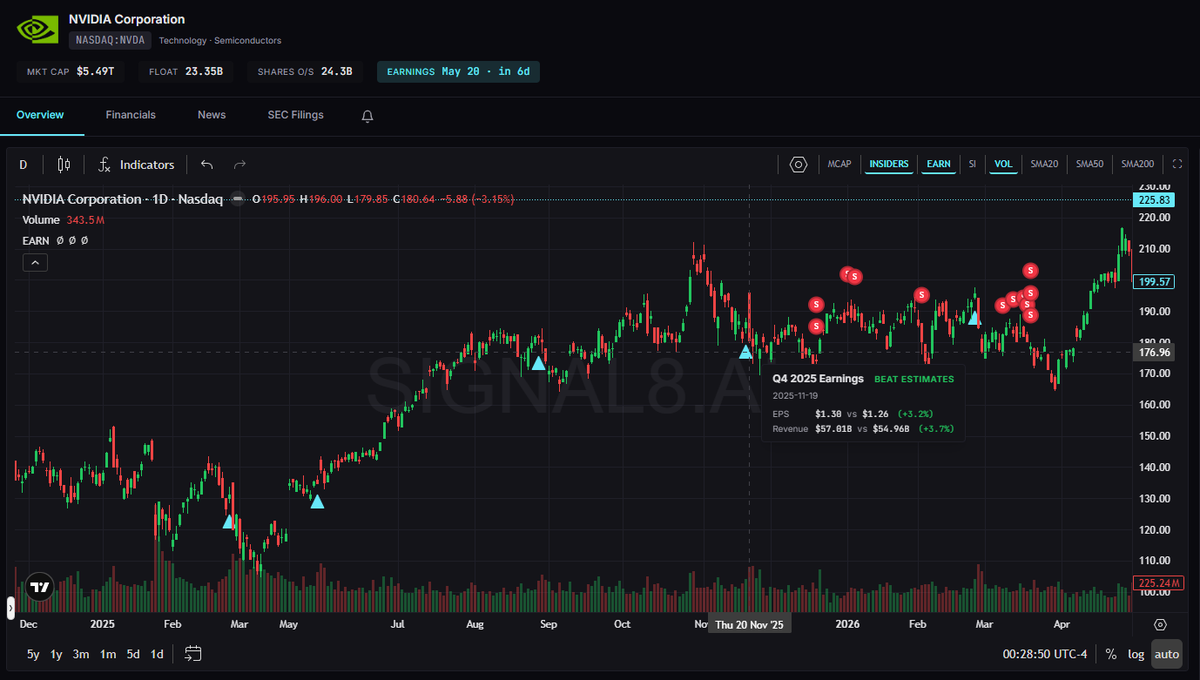Enable the SMA50 moving average

click(x=1089, y=164)
